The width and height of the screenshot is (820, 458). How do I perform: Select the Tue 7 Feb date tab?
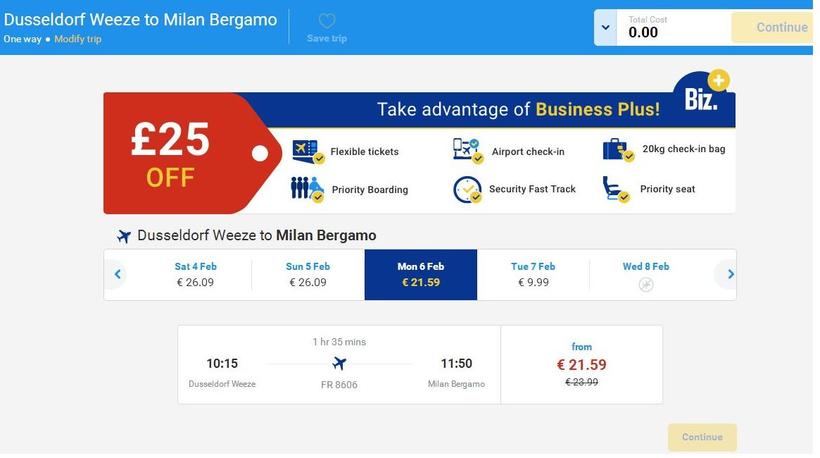[533, 275]
